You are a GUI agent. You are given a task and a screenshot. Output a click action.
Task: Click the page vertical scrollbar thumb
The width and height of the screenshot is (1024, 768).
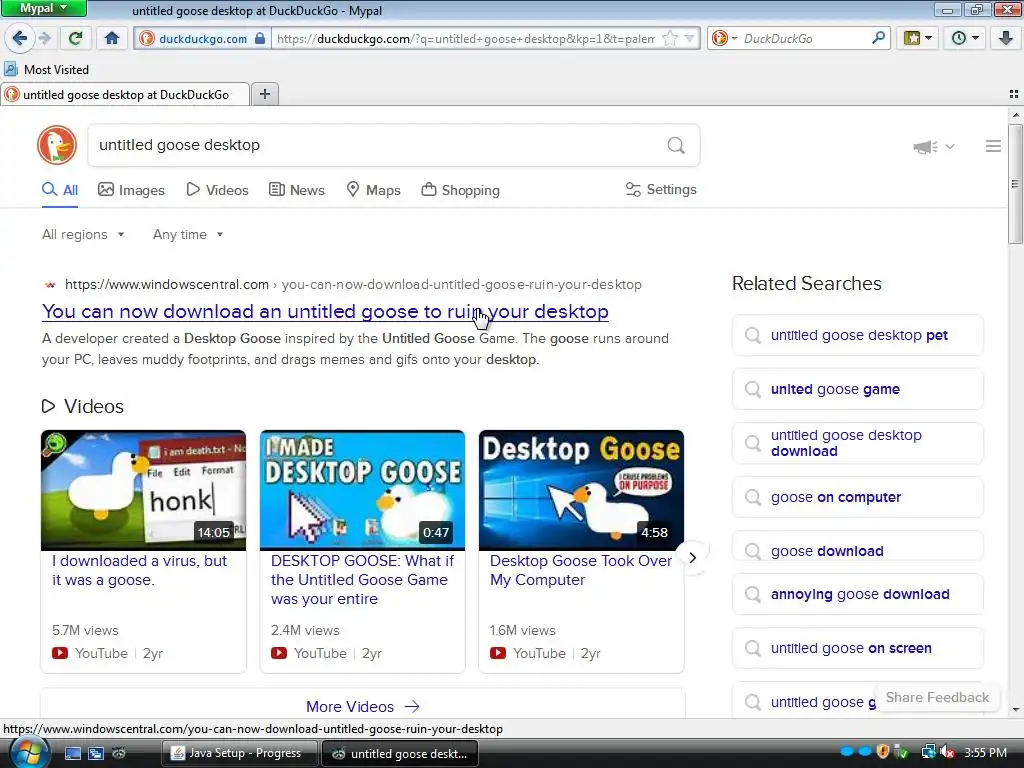(x=1016, y=184)
